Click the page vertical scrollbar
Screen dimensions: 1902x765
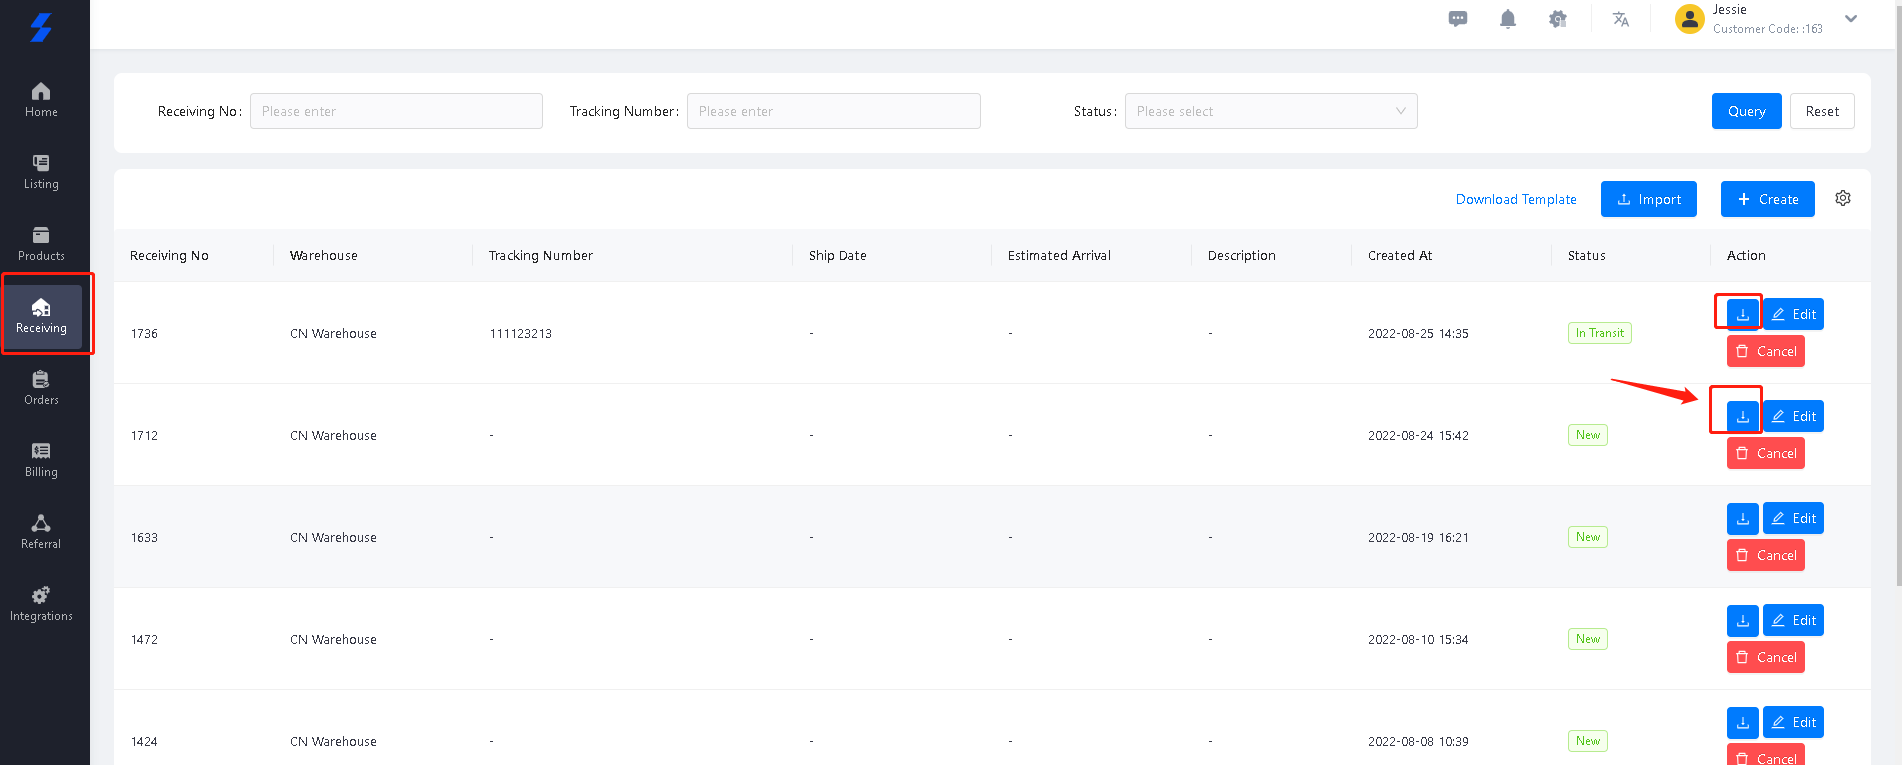(x=1899, y=293)
